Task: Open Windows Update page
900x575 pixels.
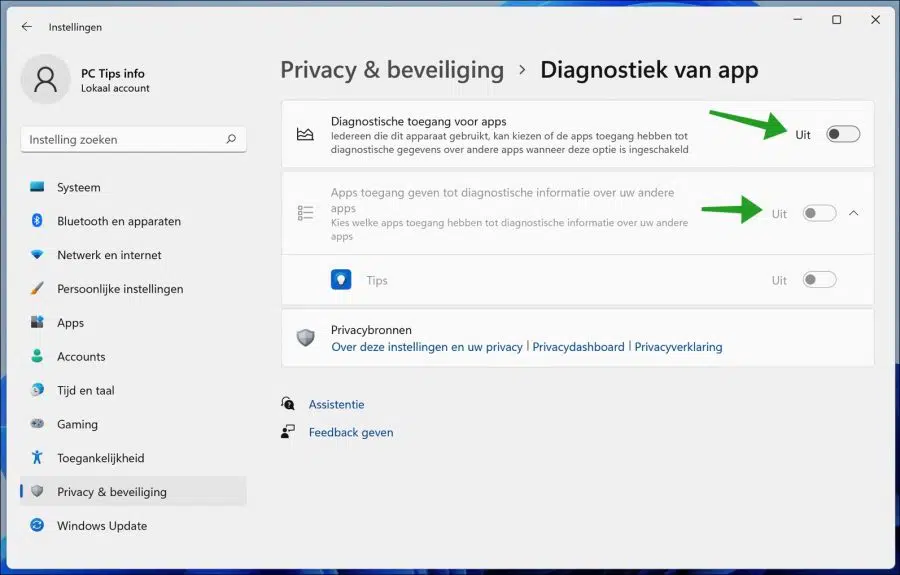Action: (x=133, y=526)
